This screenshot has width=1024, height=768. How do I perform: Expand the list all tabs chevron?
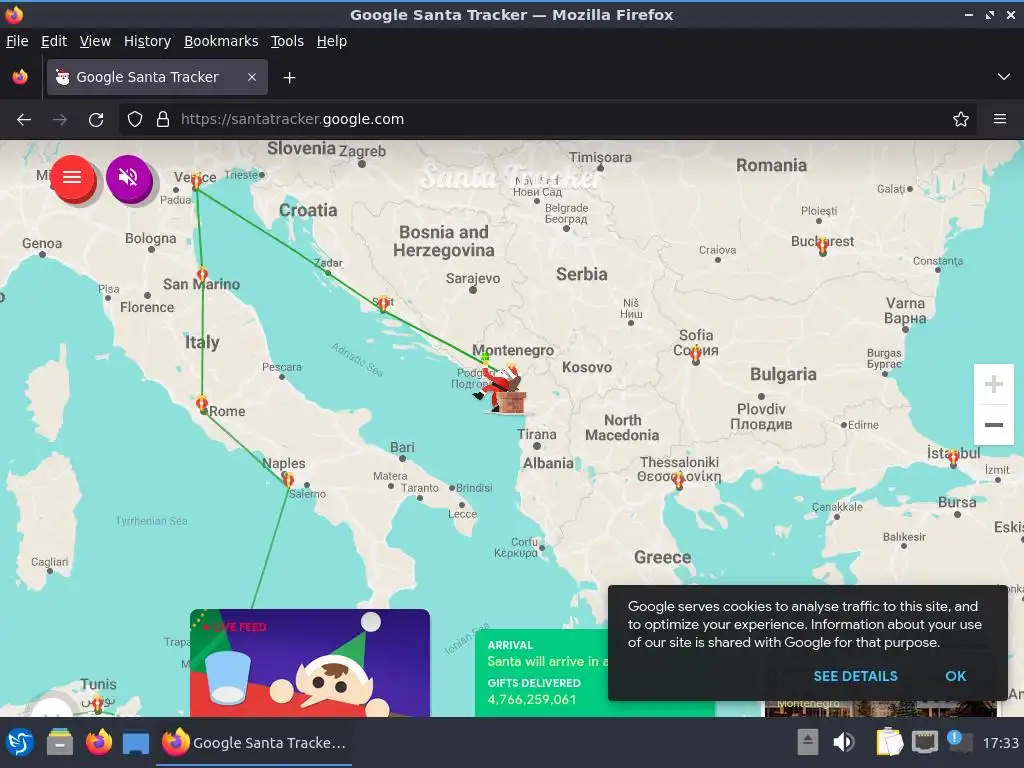1003,77
